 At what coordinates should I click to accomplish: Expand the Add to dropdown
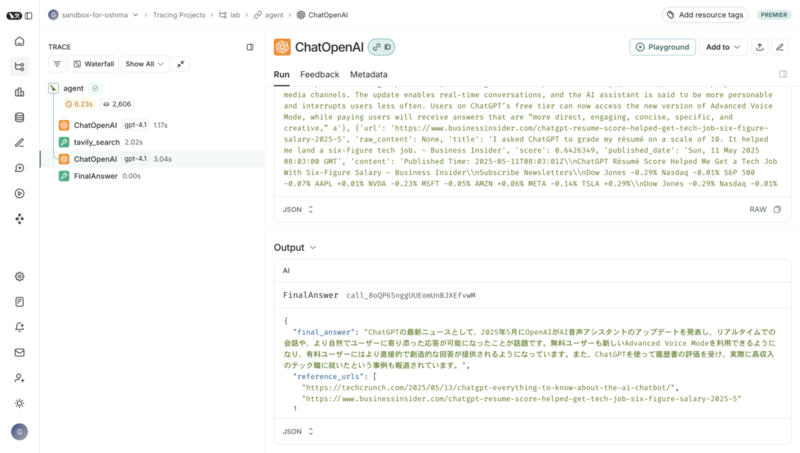tap(723, 47)
